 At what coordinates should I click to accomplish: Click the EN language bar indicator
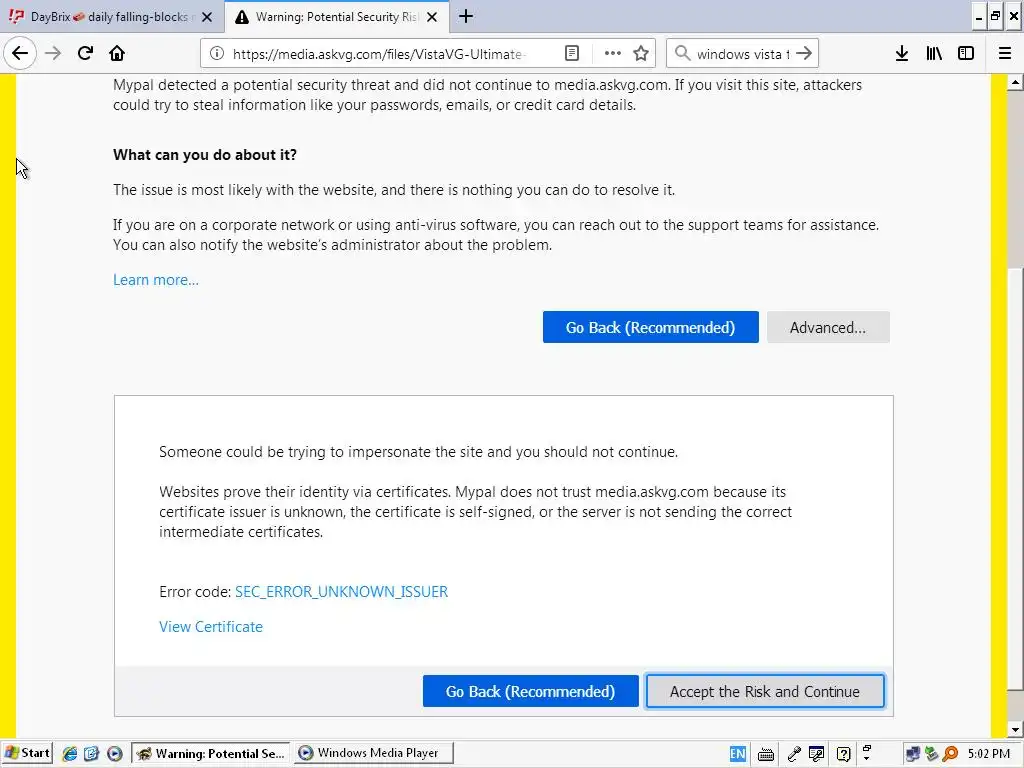coord(738,754)
